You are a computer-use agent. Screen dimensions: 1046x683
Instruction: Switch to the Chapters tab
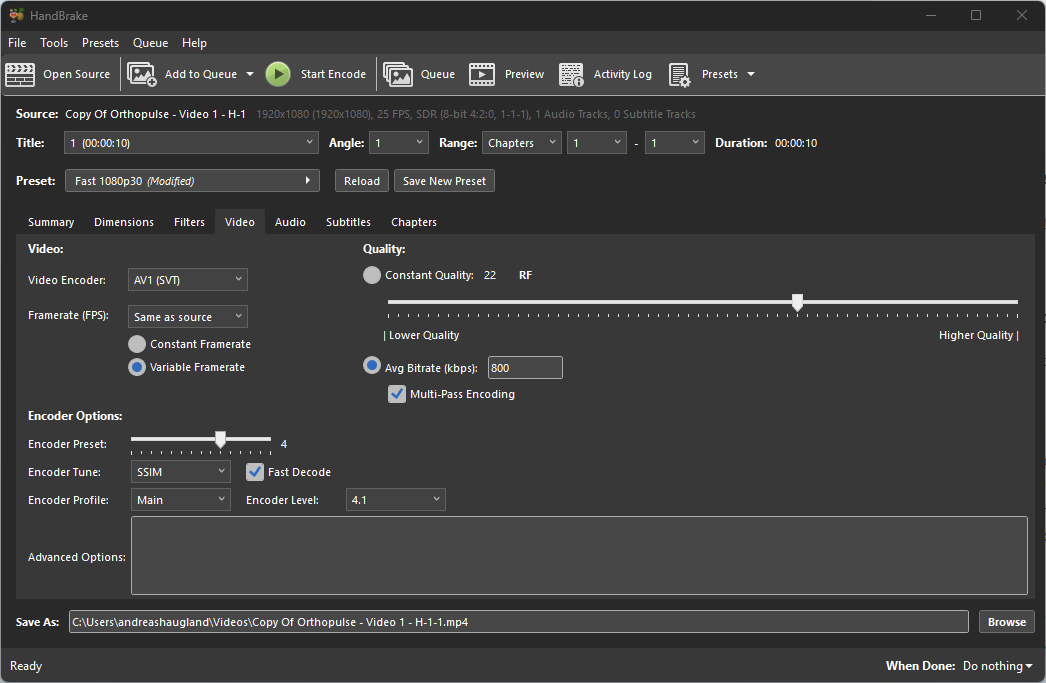point(414,222)
